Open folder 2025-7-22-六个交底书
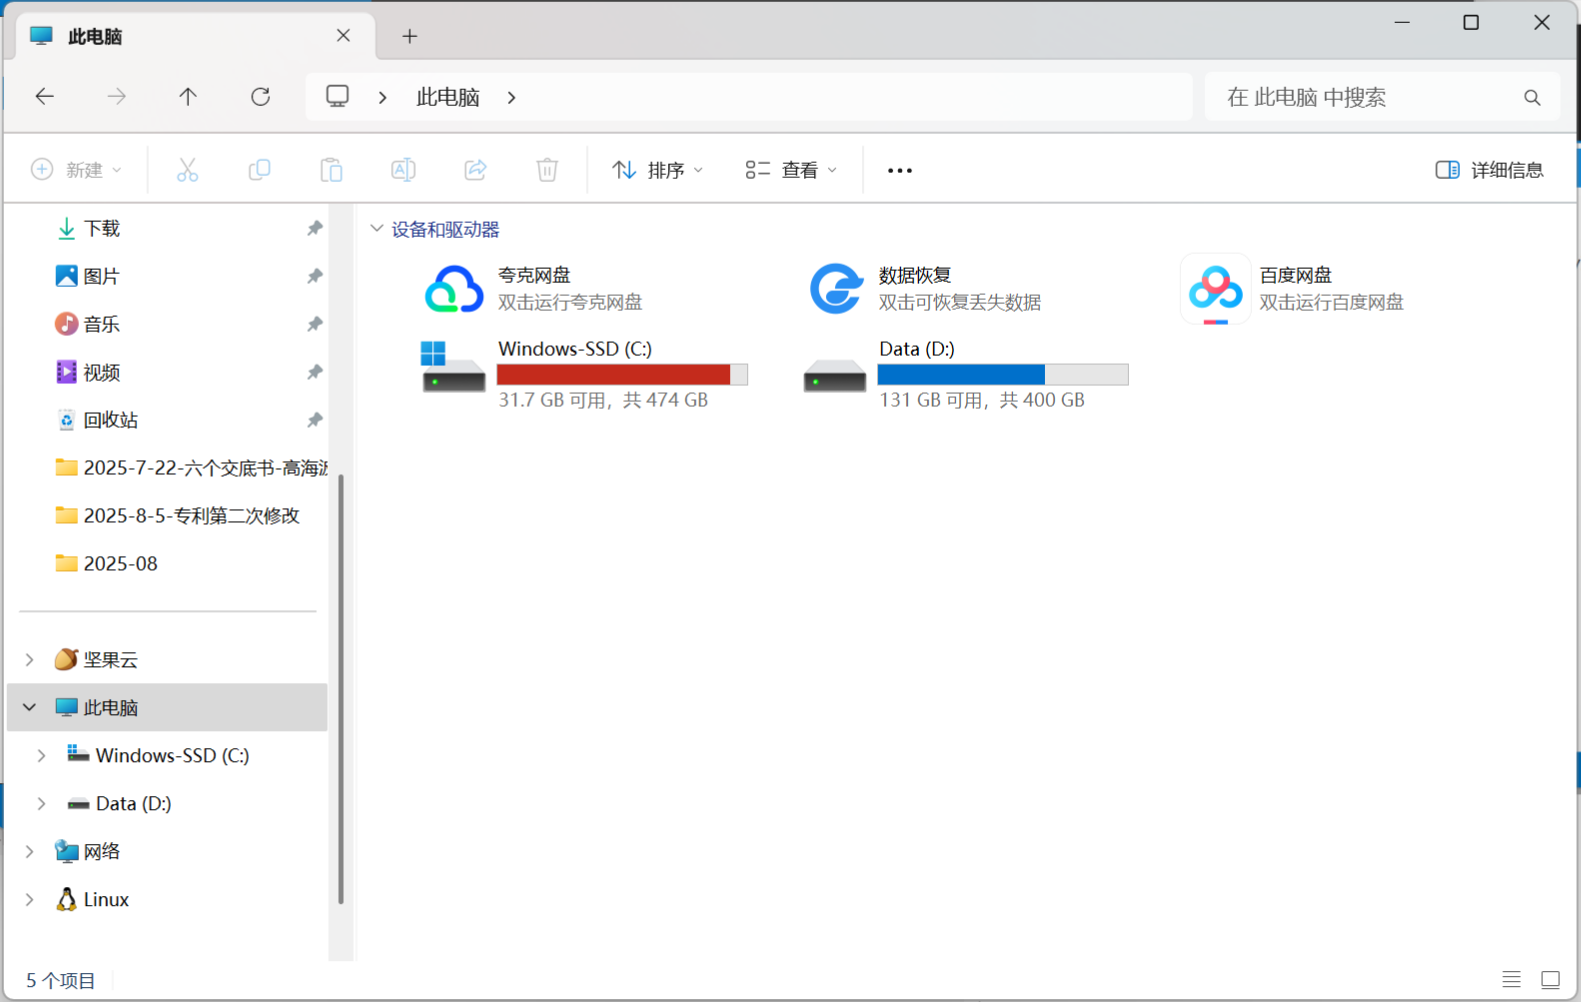 (191, 468)
